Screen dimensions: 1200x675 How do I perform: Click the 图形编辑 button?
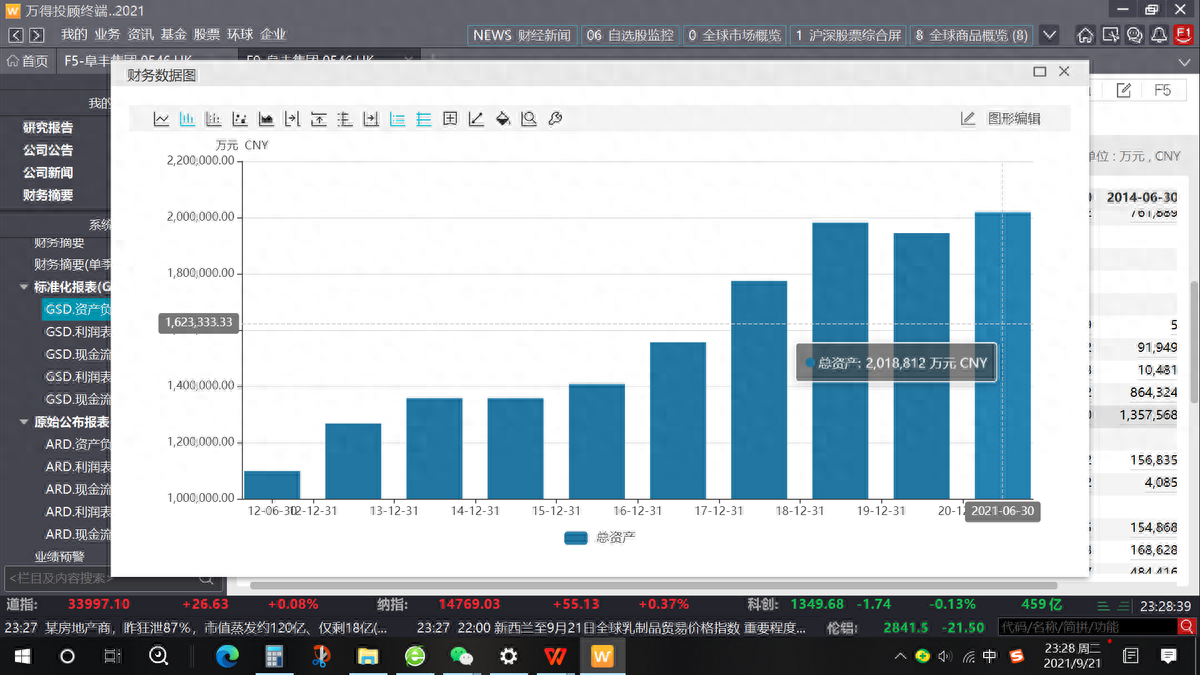tap(1002, 119)
